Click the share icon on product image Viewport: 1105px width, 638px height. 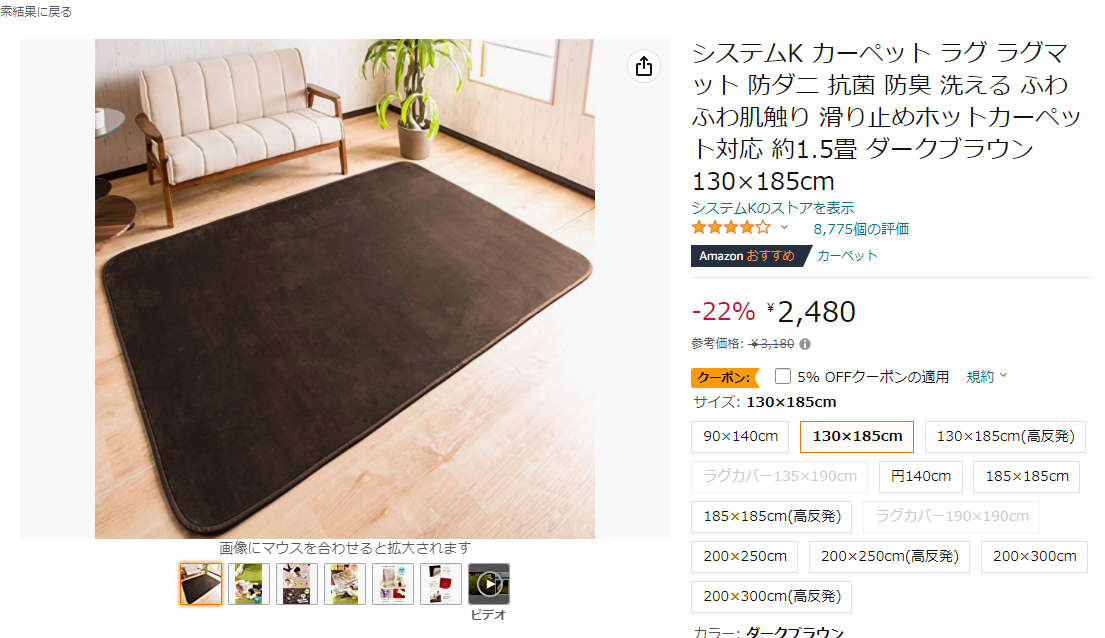point(643,67)
